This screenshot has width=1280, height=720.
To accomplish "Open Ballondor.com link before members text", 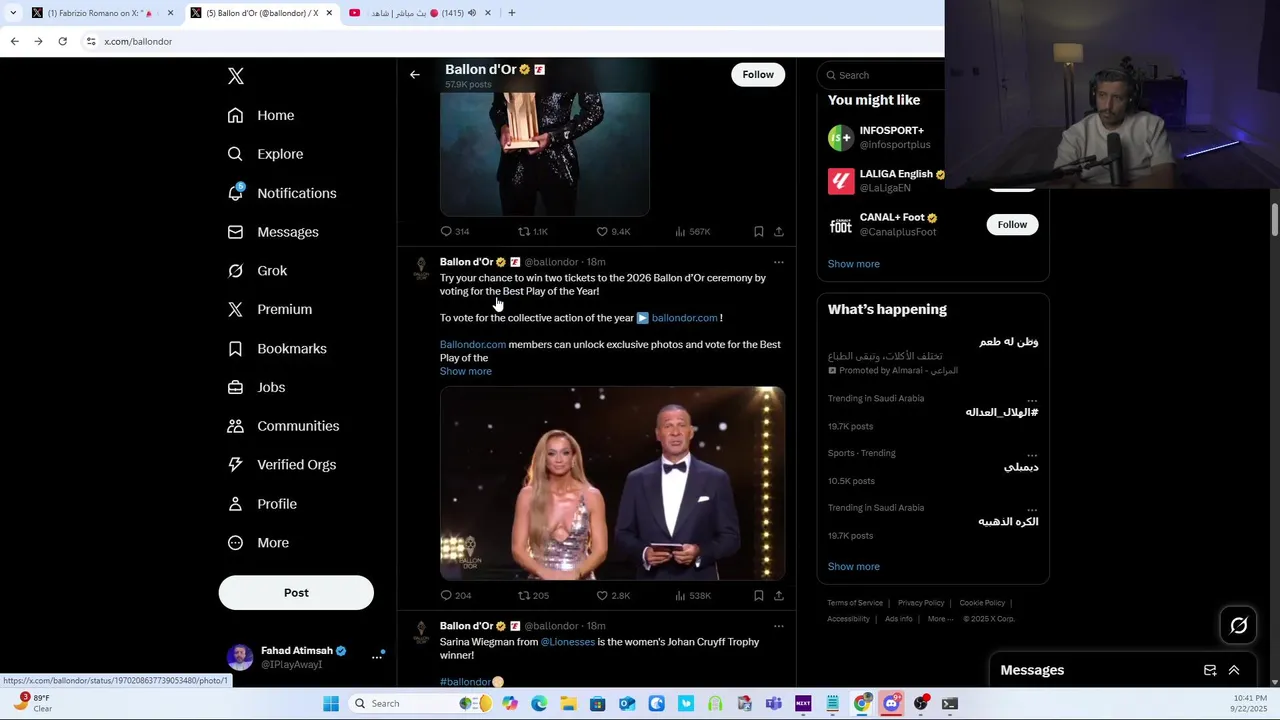I will click(x=473, y=344).
